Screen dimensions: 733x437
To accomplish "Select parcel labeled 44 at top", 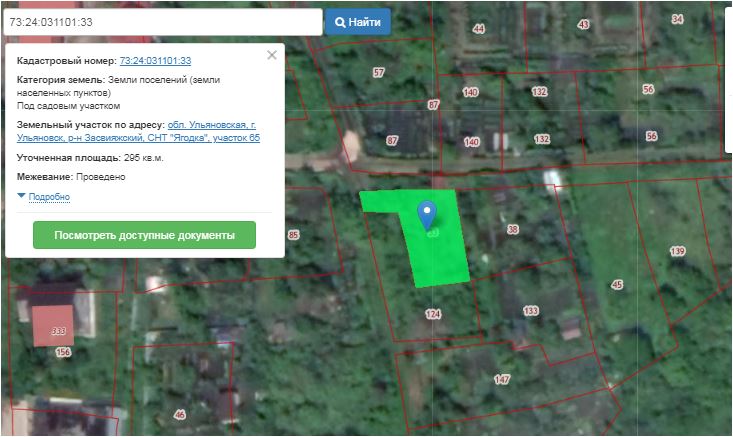I will [478, 29].
